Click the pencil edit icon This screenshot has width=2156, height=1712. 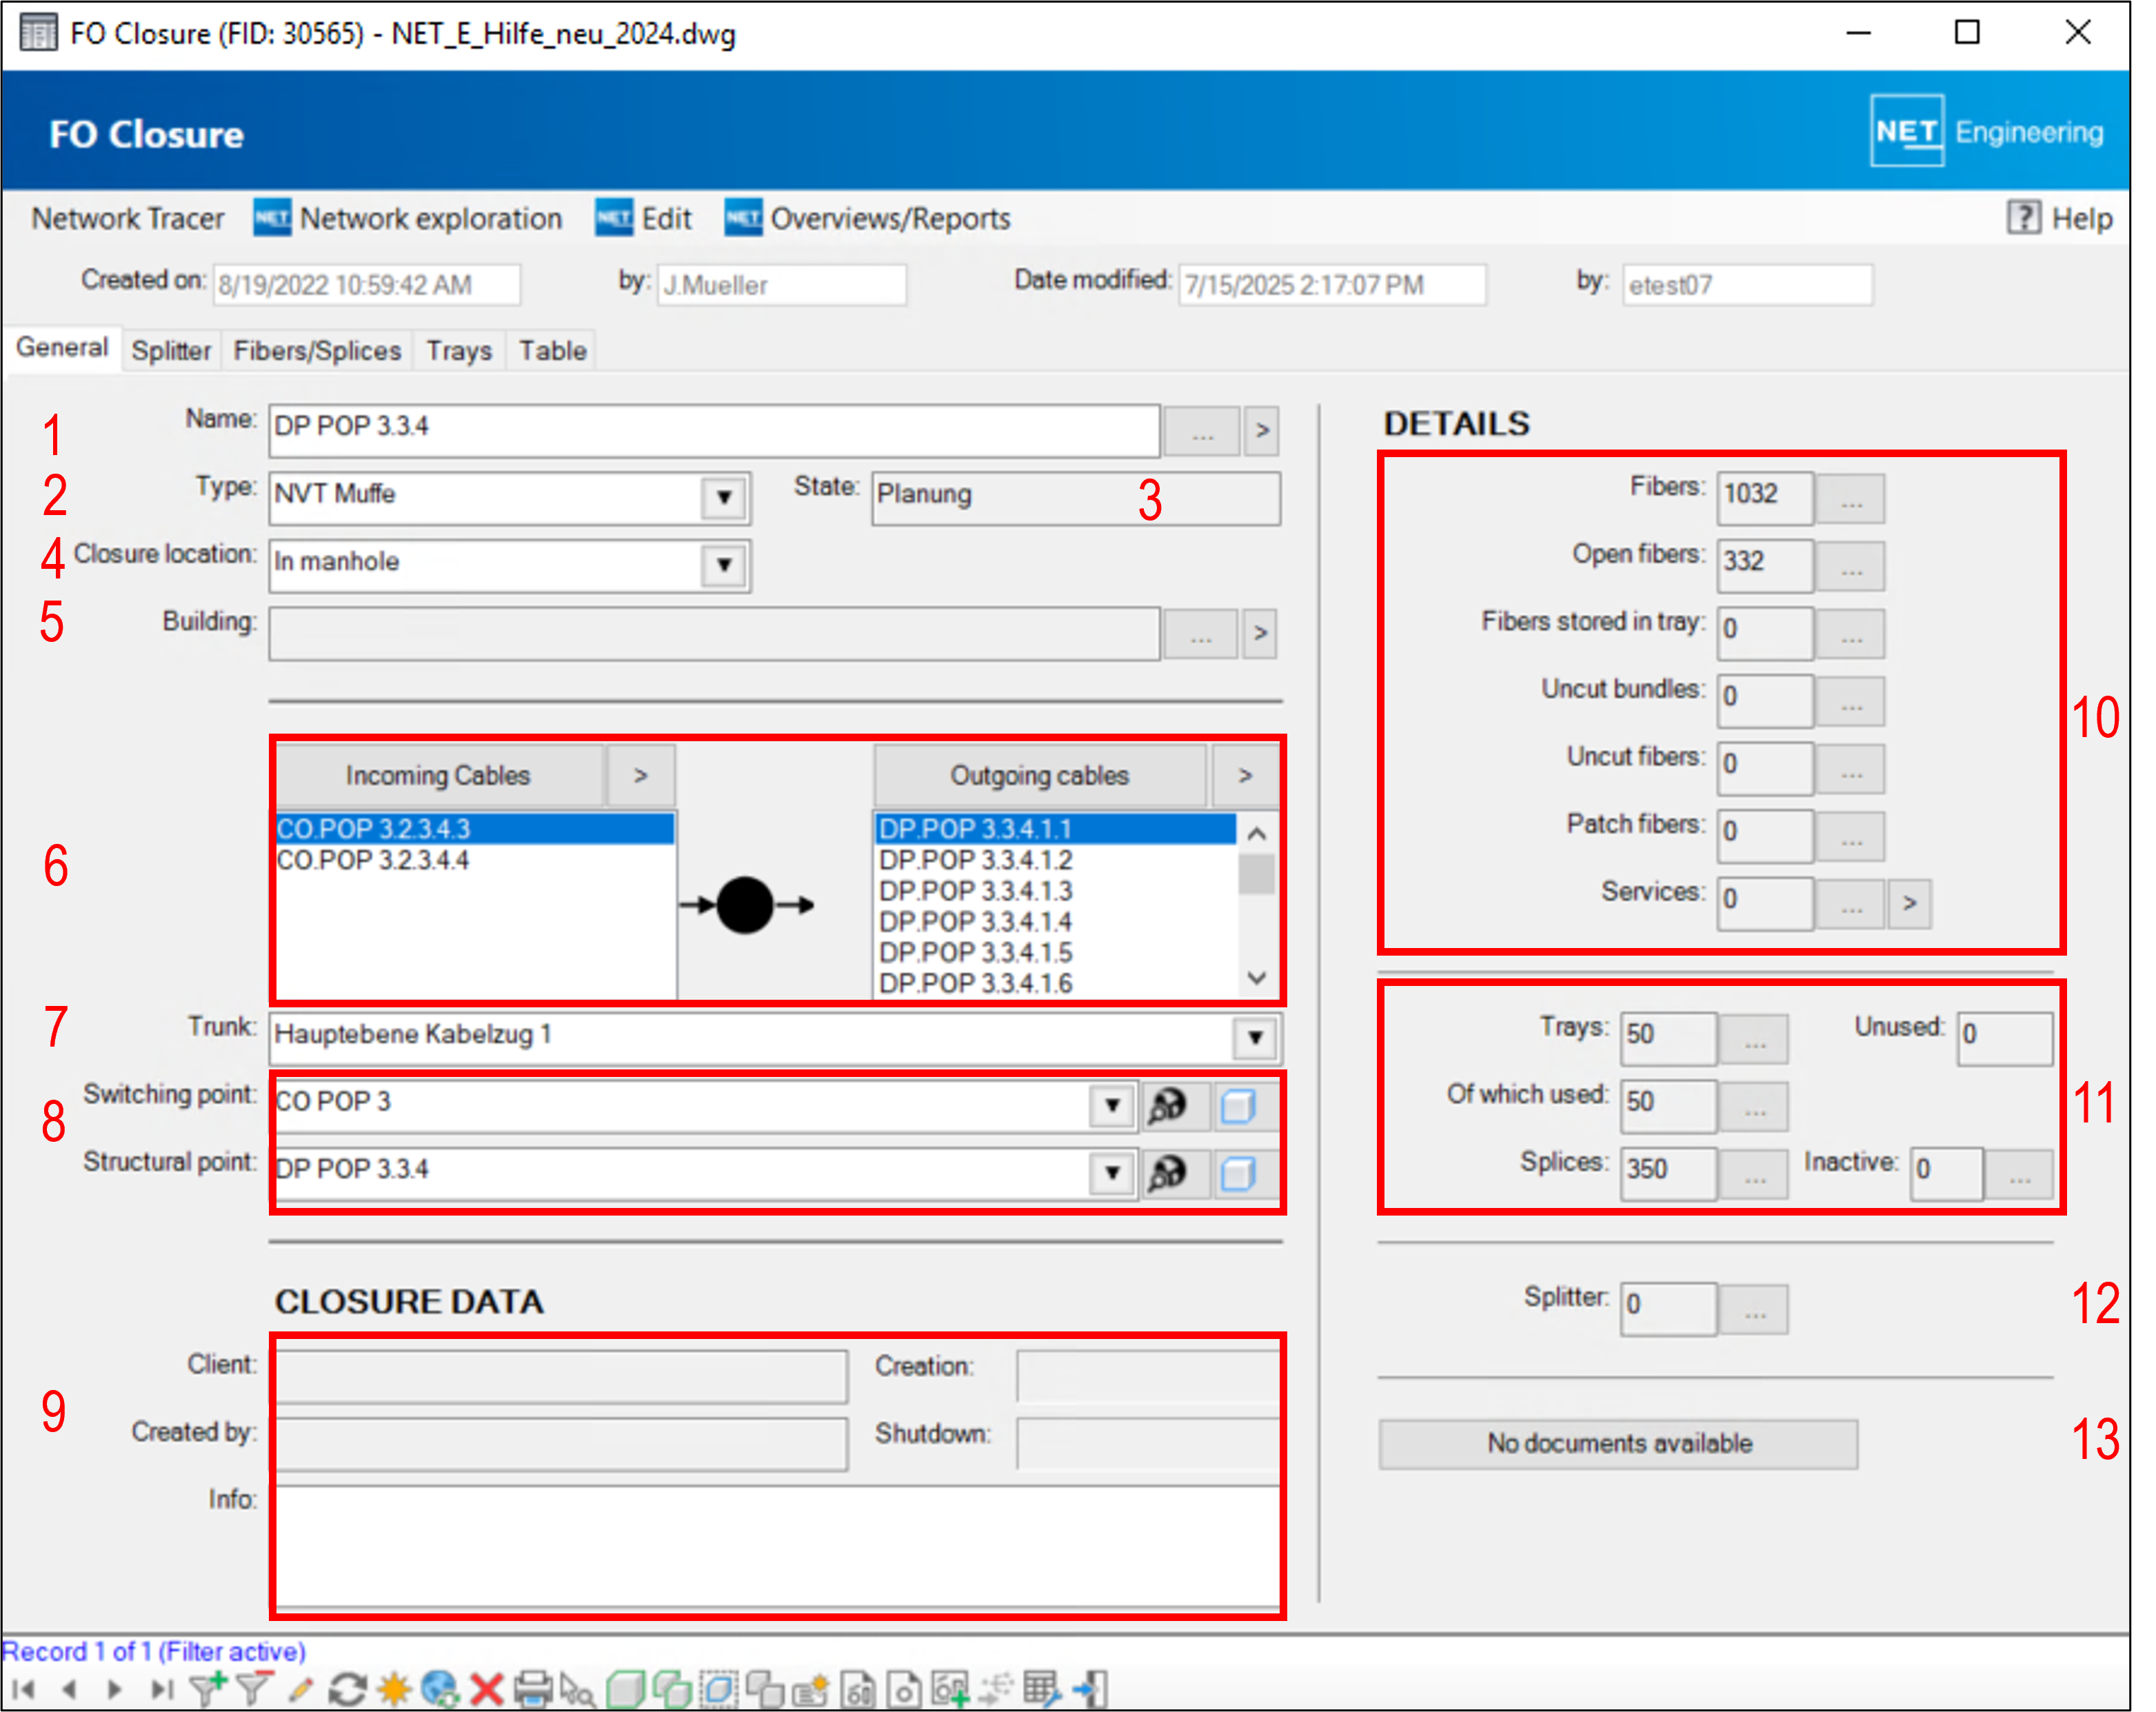(300, 1689)
